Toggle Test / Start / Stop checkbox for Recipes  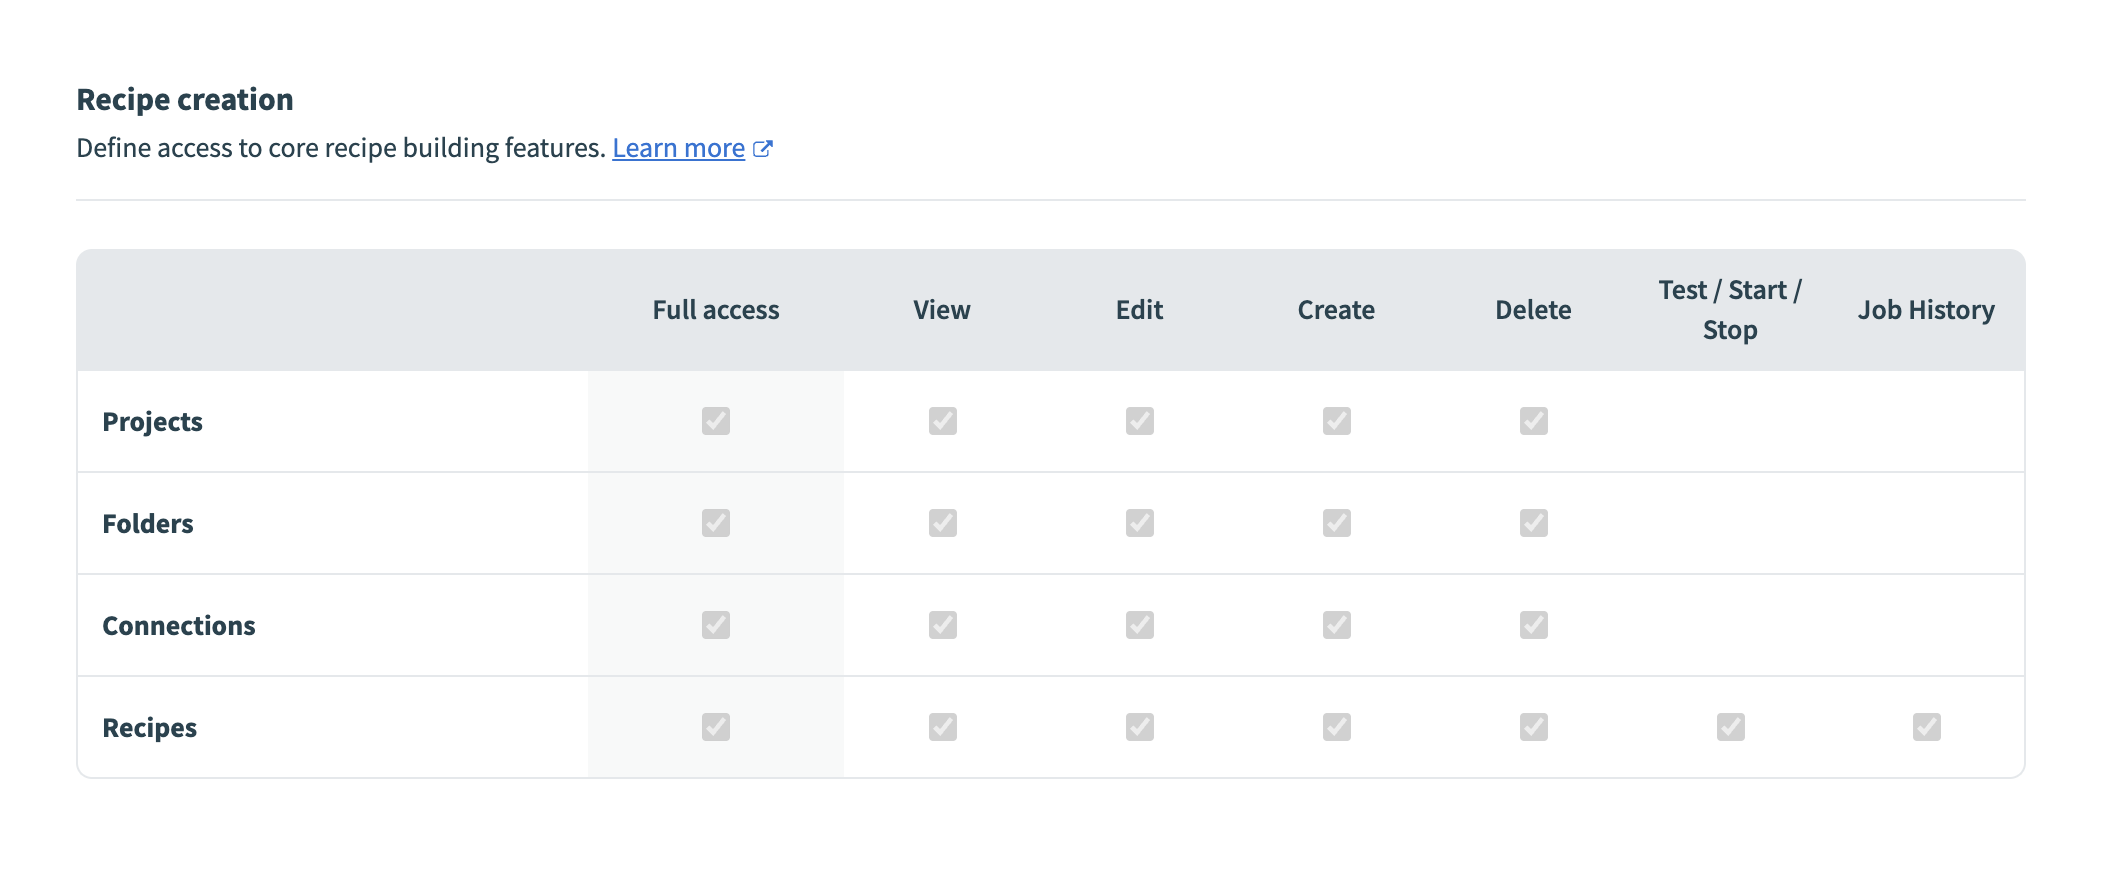[1730, 727]
